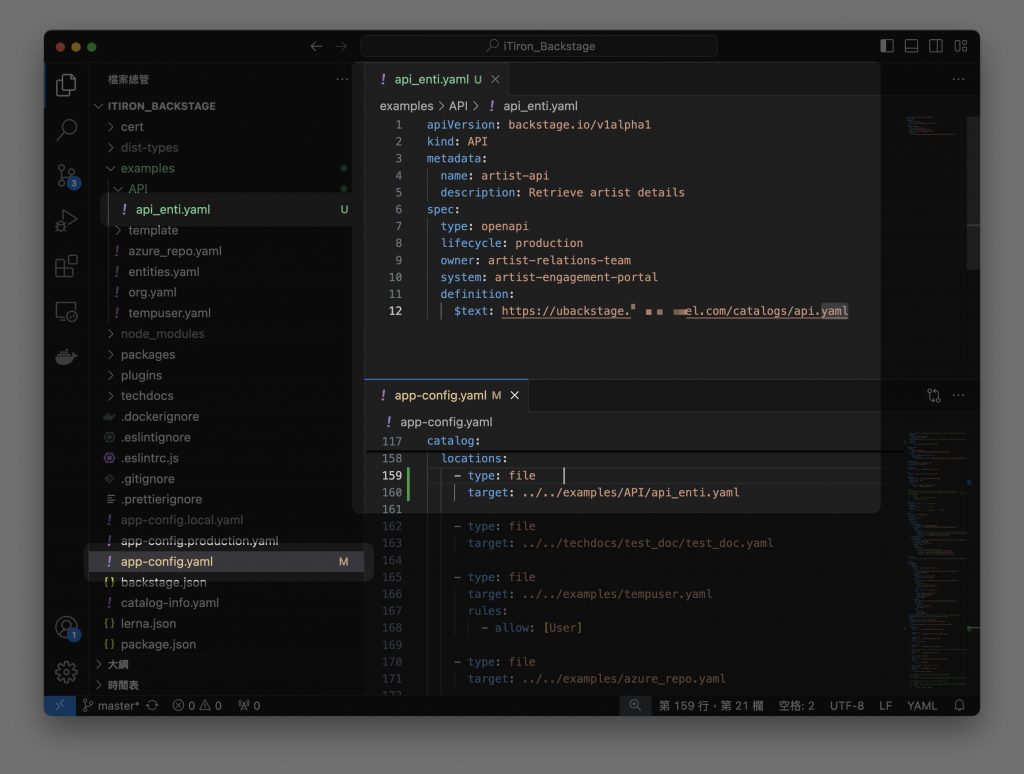Click the zoom magnifier status bar icon
The height and width of the screenshot is (774, 1024).
click(x=635, y=705)
